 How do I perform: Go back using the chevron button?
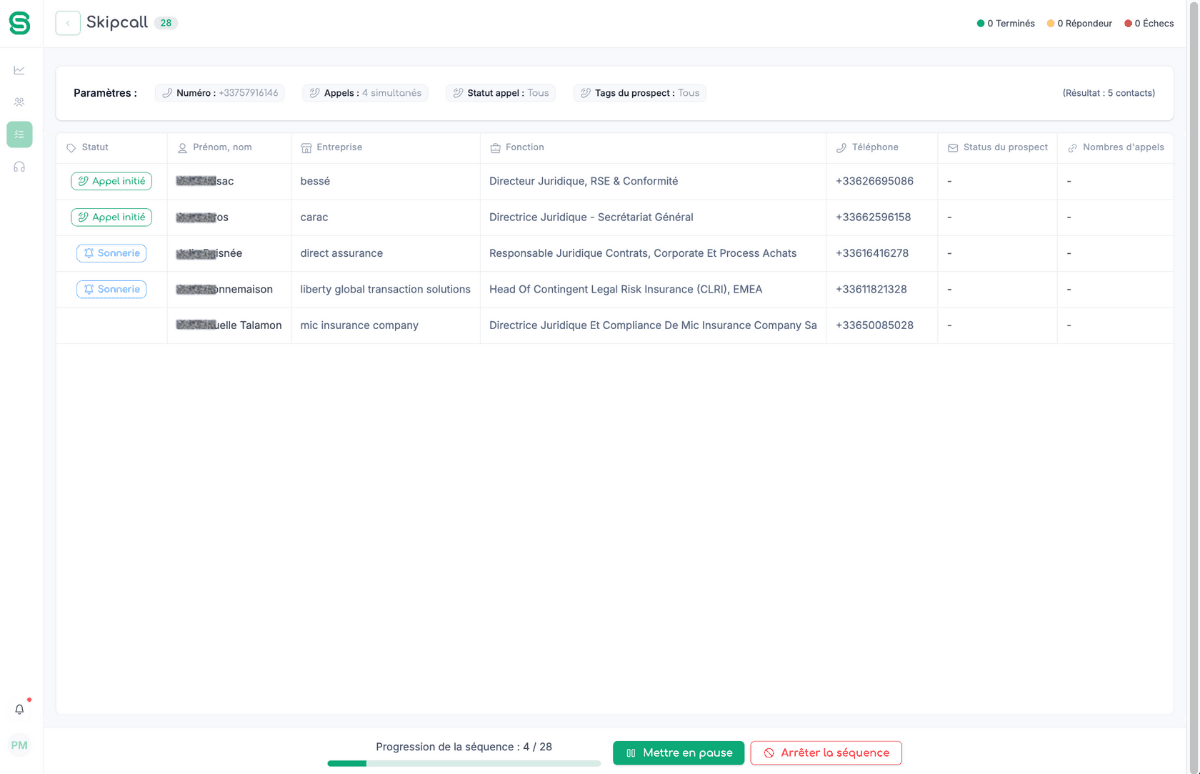tap(68, 23)
